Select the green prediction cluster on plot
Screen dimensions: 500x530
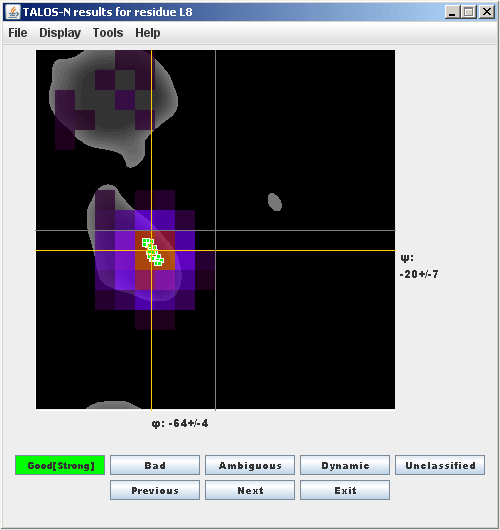(153, 252)
